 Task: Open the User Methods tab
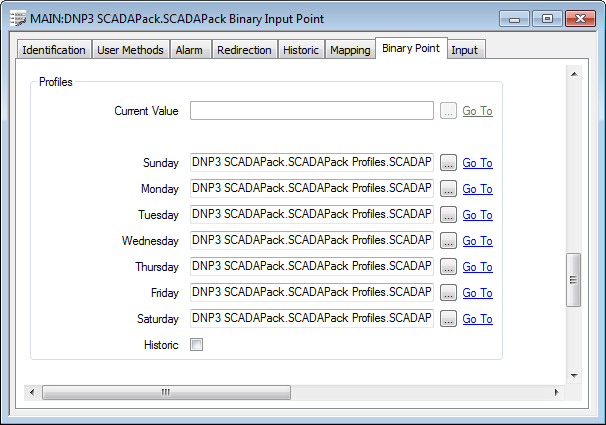click(130, 50)
